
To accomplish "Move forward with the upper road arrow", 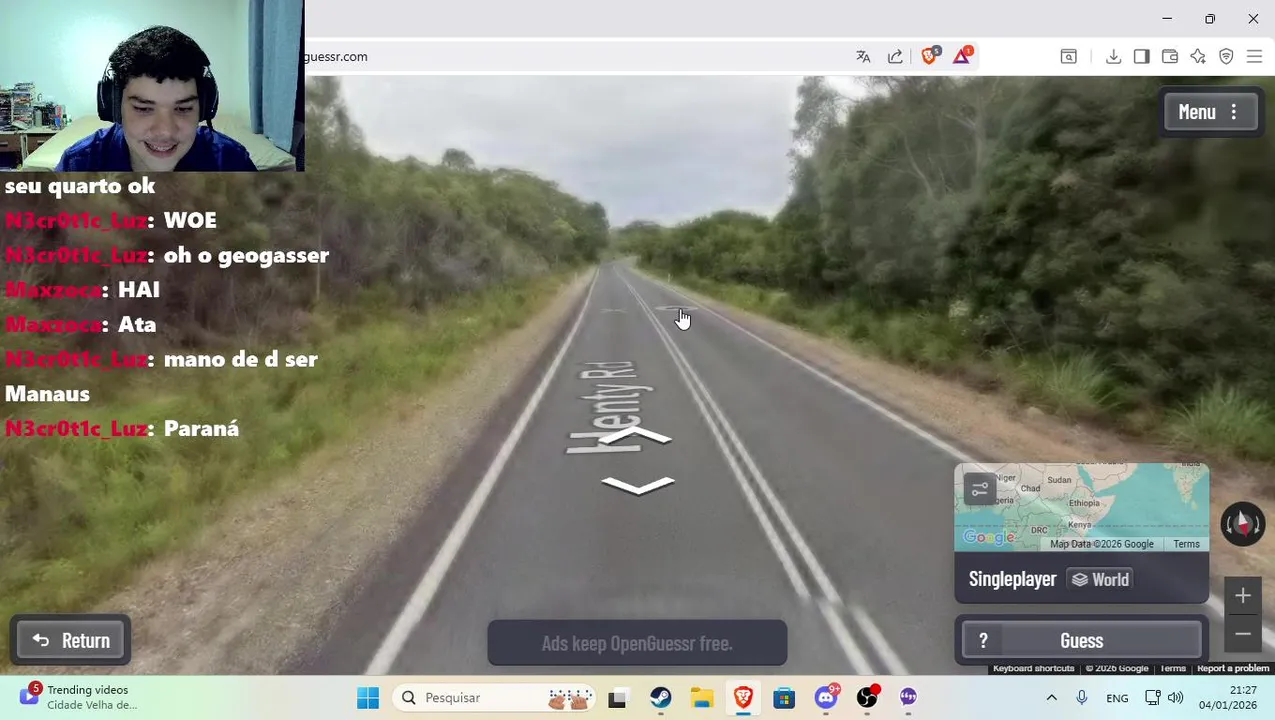I will [637, 437].
